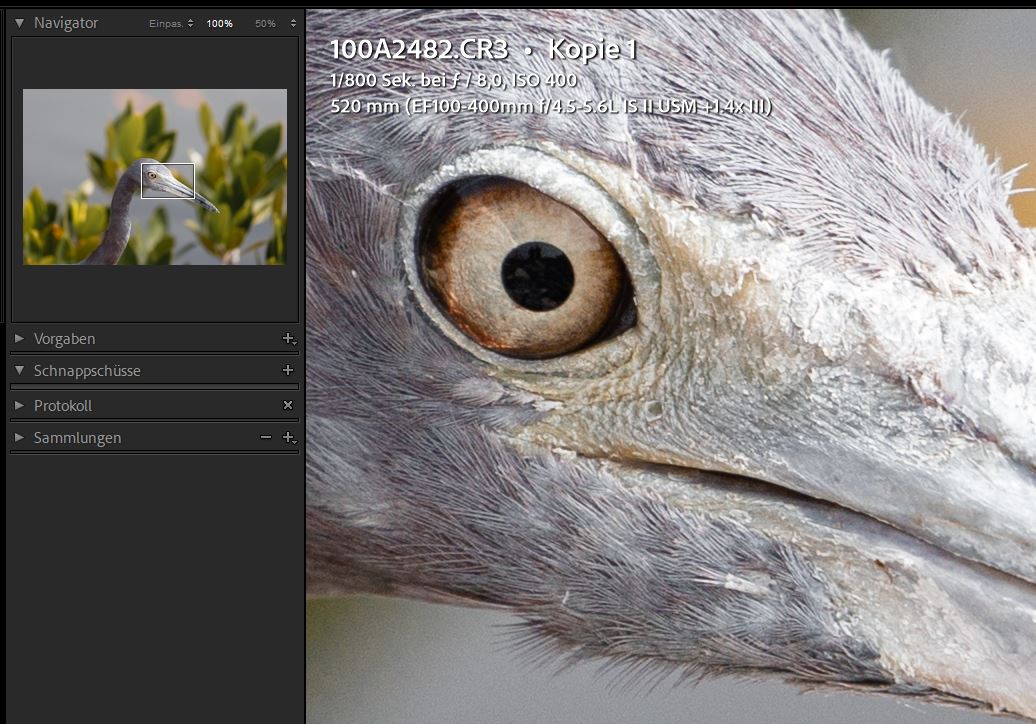Open the Protokoll panel by its title

coord(63,406)
